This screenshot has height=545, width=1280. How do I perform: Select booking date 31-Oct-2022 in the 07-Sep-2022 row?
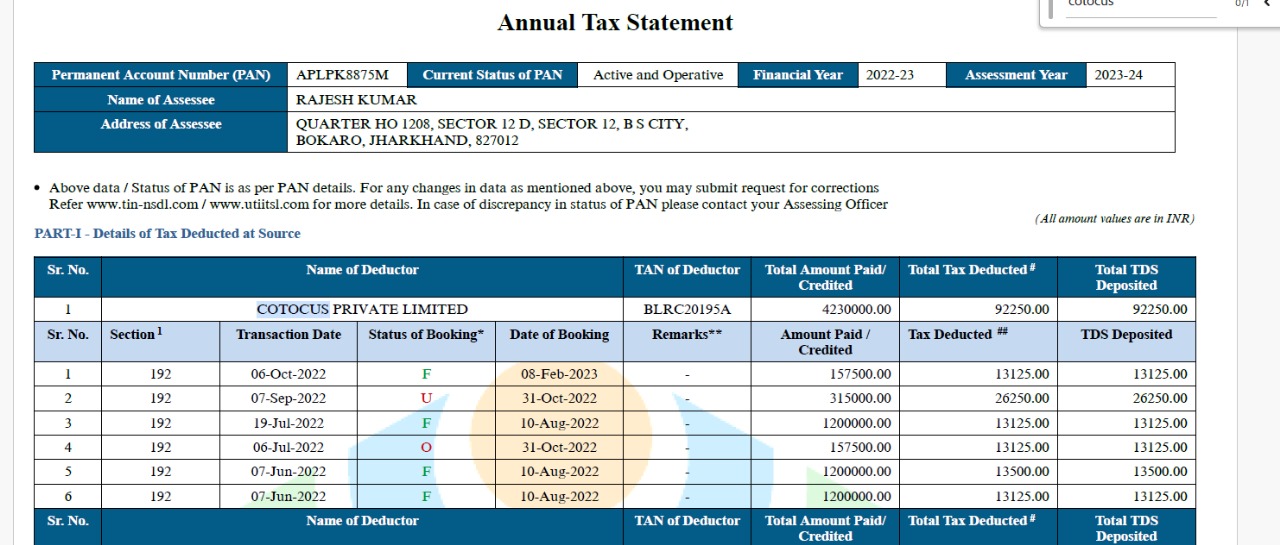tap(559, 398)
